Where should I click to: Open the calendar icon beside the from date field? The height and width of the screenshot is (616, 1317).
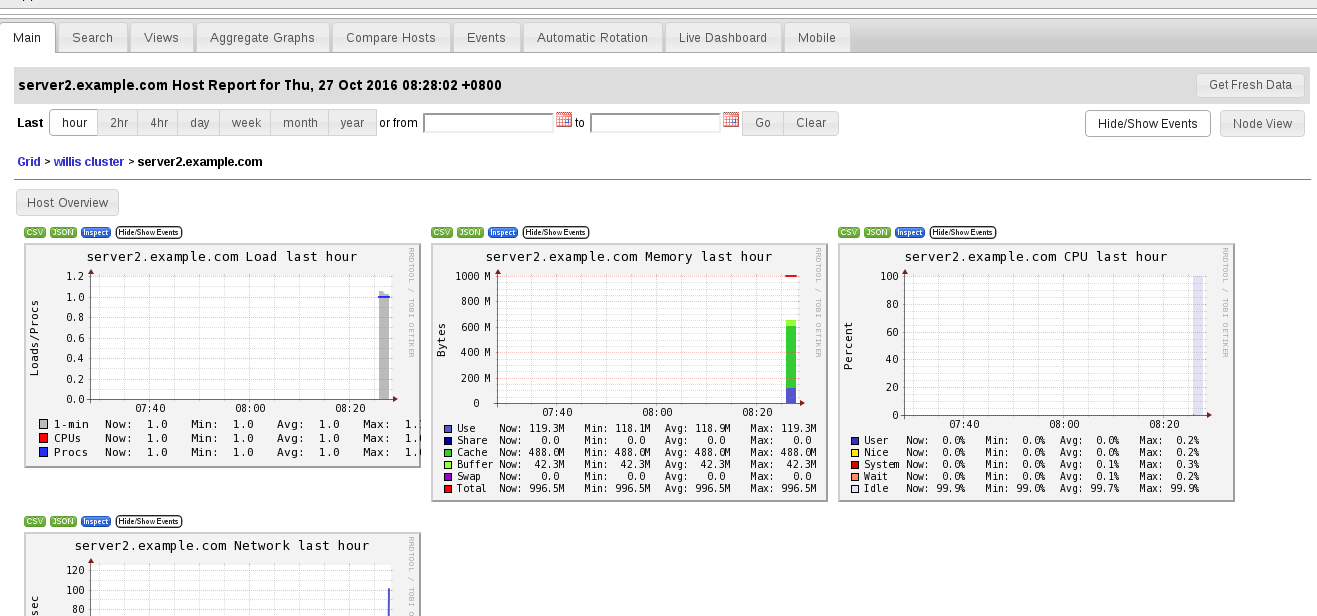click(564, 120)
